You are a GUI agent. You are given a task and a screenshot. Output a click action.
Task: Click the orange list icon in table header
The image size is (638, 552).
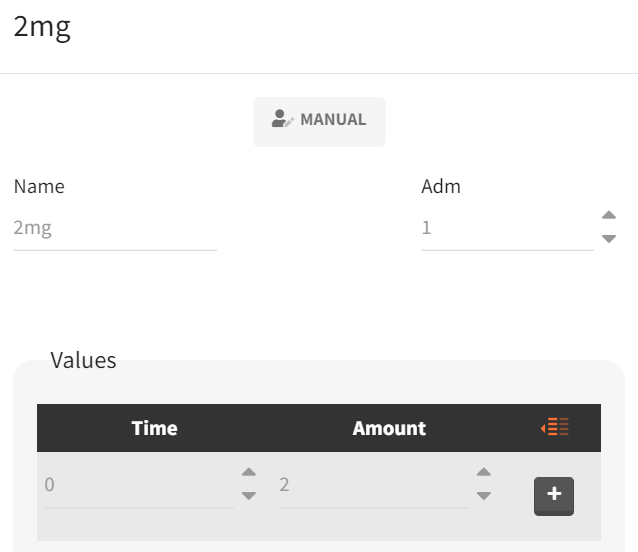555,428
